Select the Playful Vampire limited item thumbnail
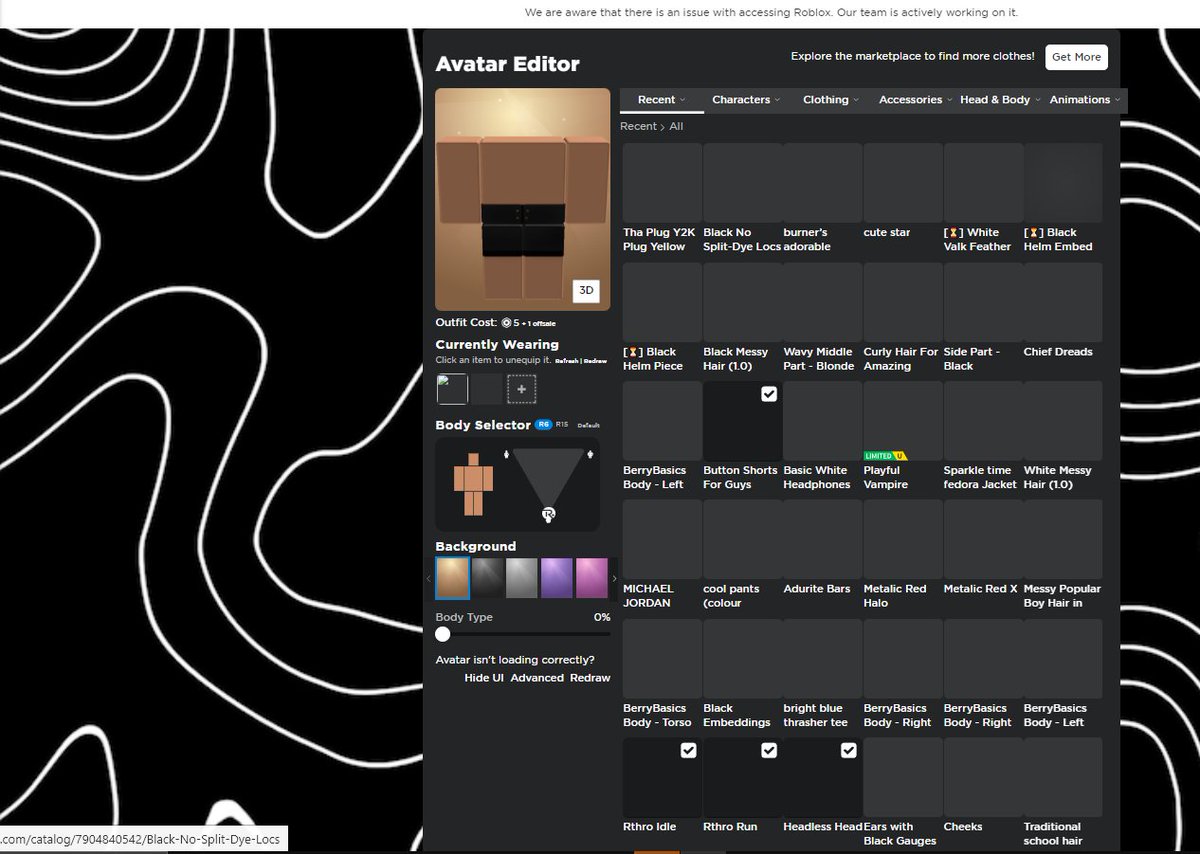 click(902, 421)
